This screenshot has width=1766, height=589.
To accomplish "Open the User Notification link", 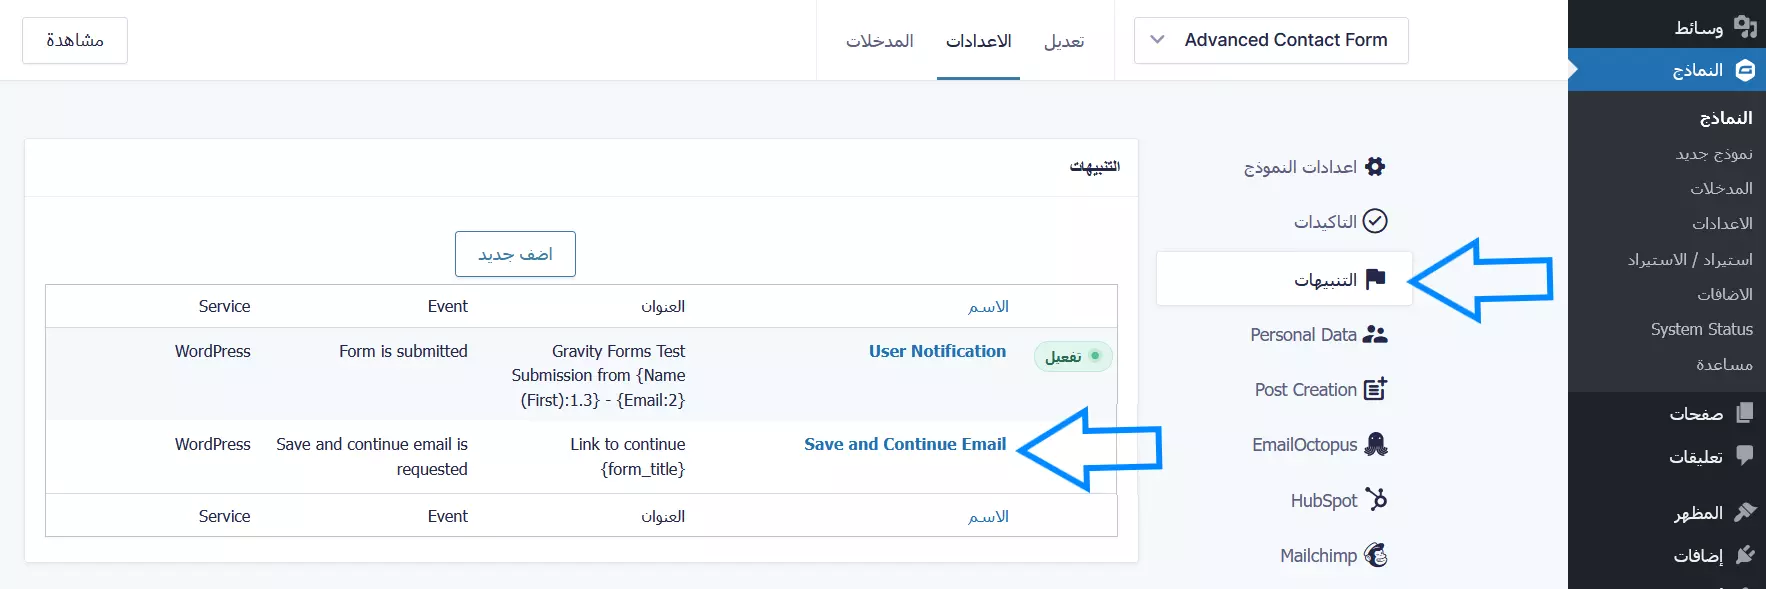I will [937, 351].
